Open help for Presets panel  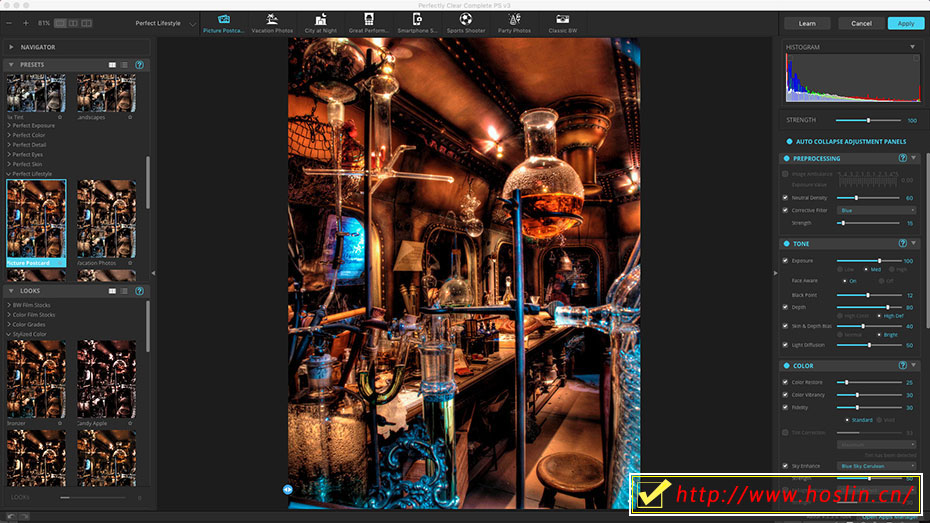[x=139, y=65]
